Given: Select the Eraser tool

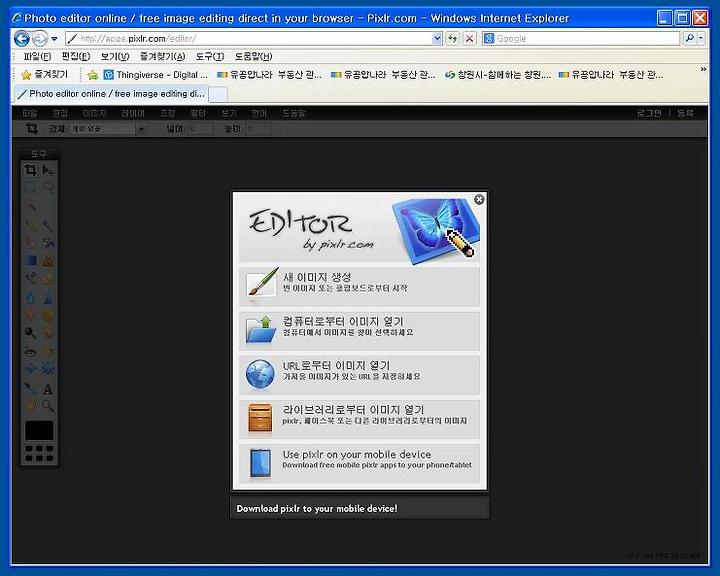Looking at the screenshot, I should (x=30, y=243).
